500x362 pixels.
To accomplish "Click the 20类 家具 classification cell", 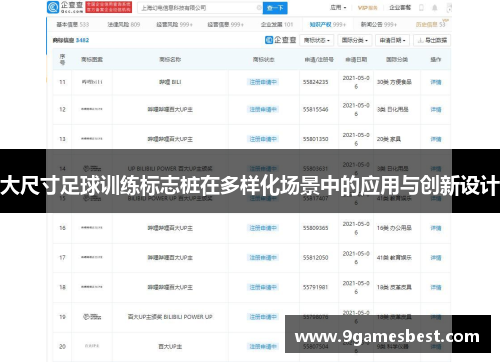I will coord(389,139).
